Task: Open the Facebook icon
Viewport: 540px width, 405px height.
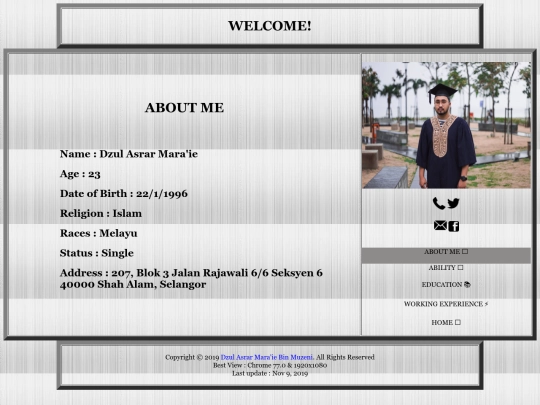Action: [x=454, y=226]
